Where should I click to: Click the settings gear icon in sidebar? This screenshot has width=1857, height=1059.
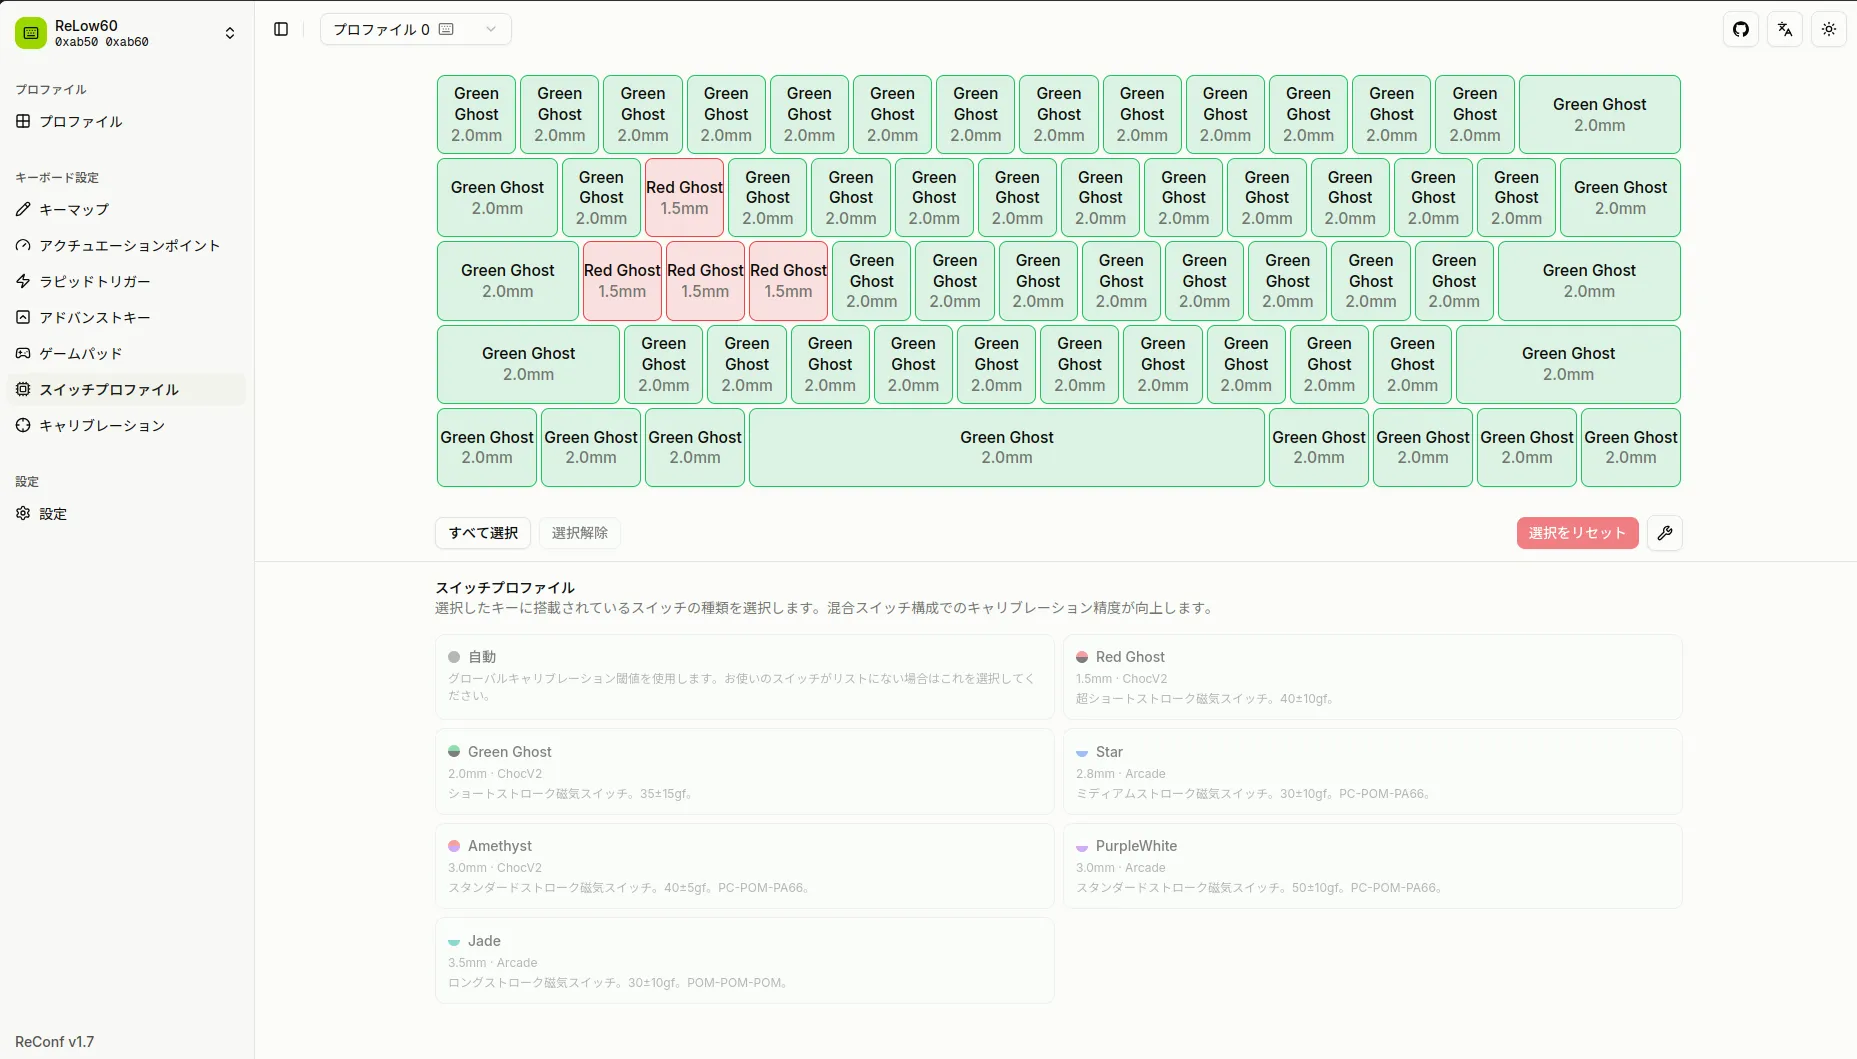pos(23,513)
